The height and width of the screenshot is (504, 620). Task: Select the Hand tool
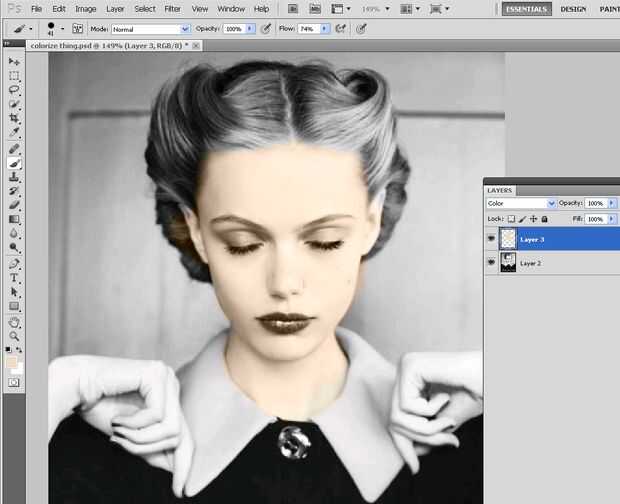[x=15, y=322]
